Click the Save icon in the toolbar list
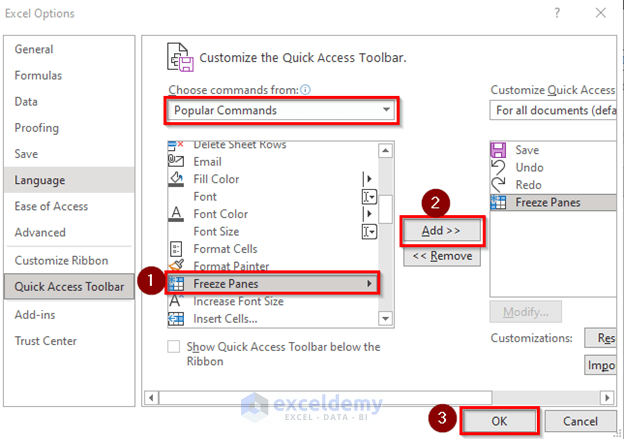 [498, 150]
